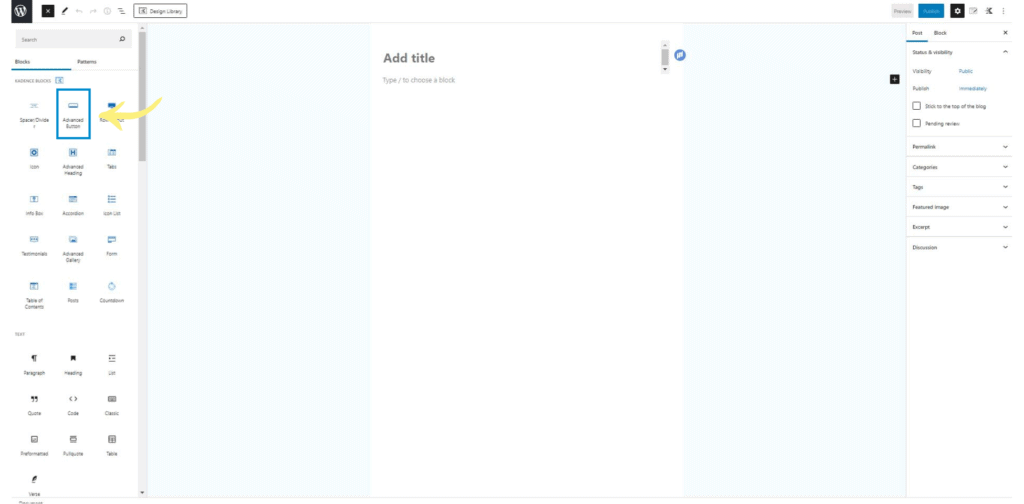This screenshot has height=504, width=1024.
Task: Select the pencil Tools icon
Action: (x=64, y=11)
